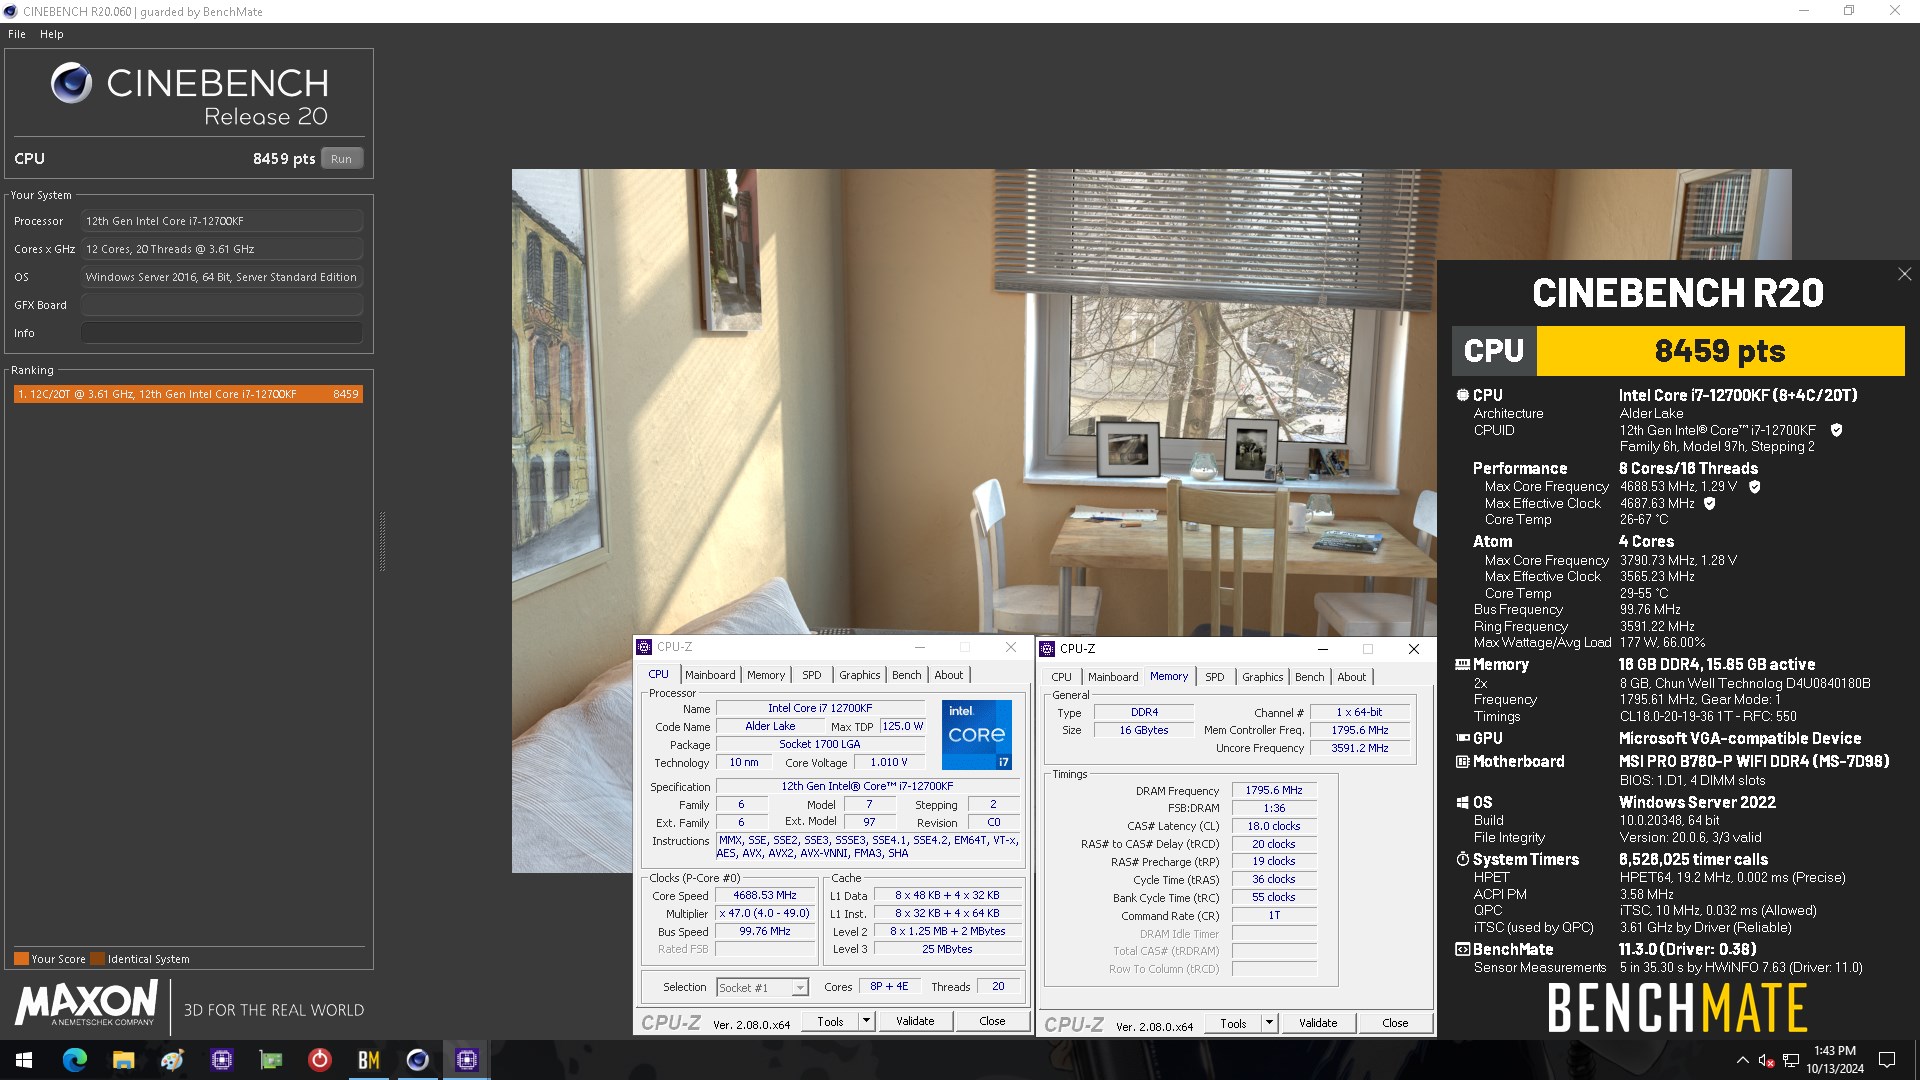1920x1080 pixels.
Task: Click the empty Info field
Action: coord(222,333)
